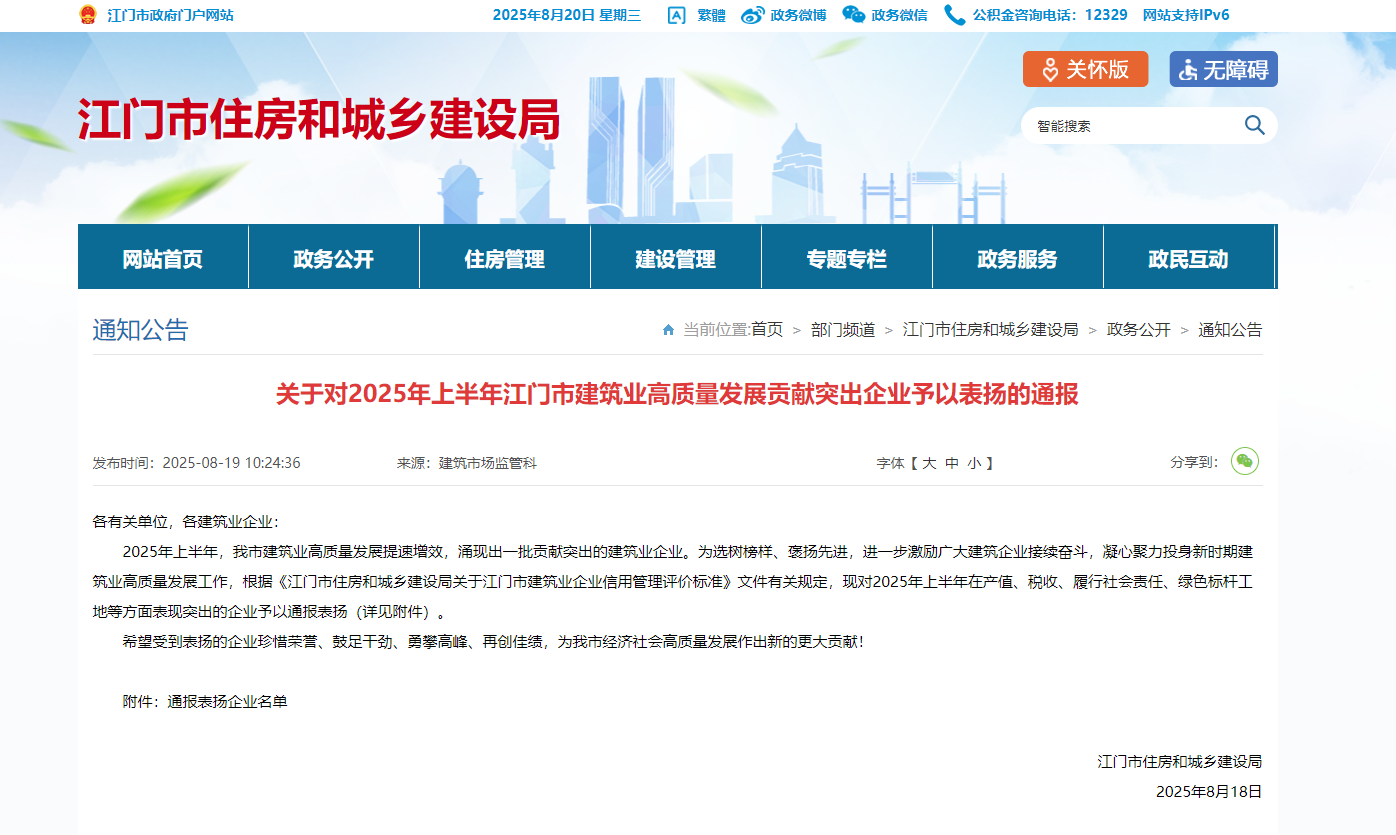Open the 政务微博 Weibo icon
This screenshot has height=835, width=1396.
pos(753,15)
